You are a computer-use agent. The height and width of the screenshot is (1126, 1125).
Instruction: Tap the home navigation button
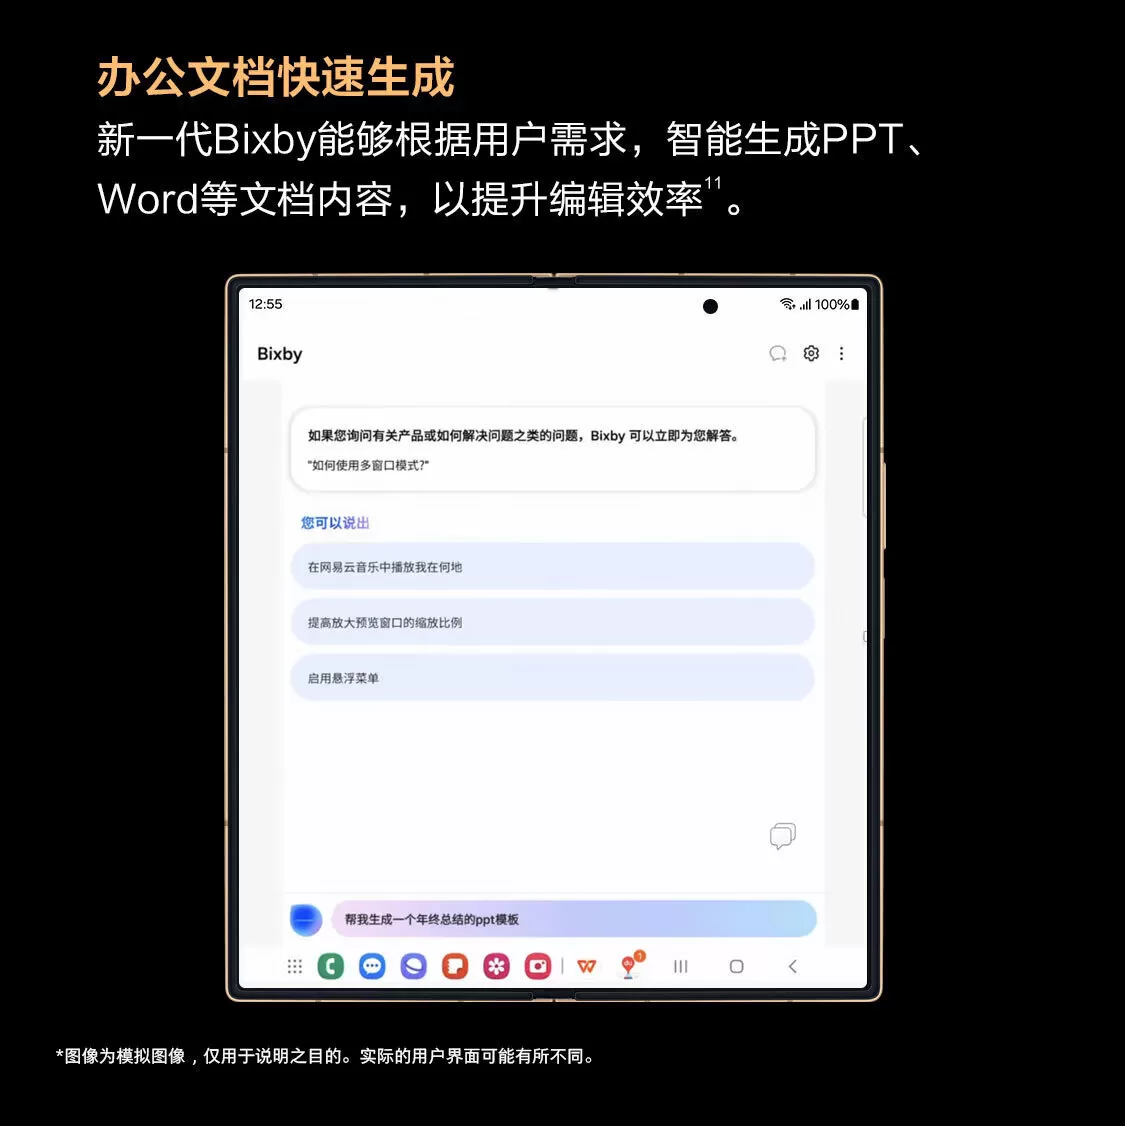[x=737, y=967]
